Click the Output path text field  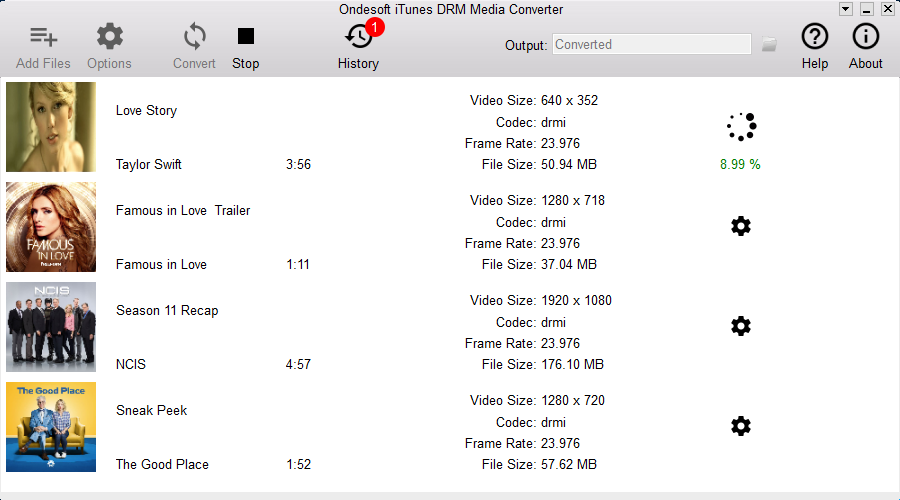[x=651, y=44]
